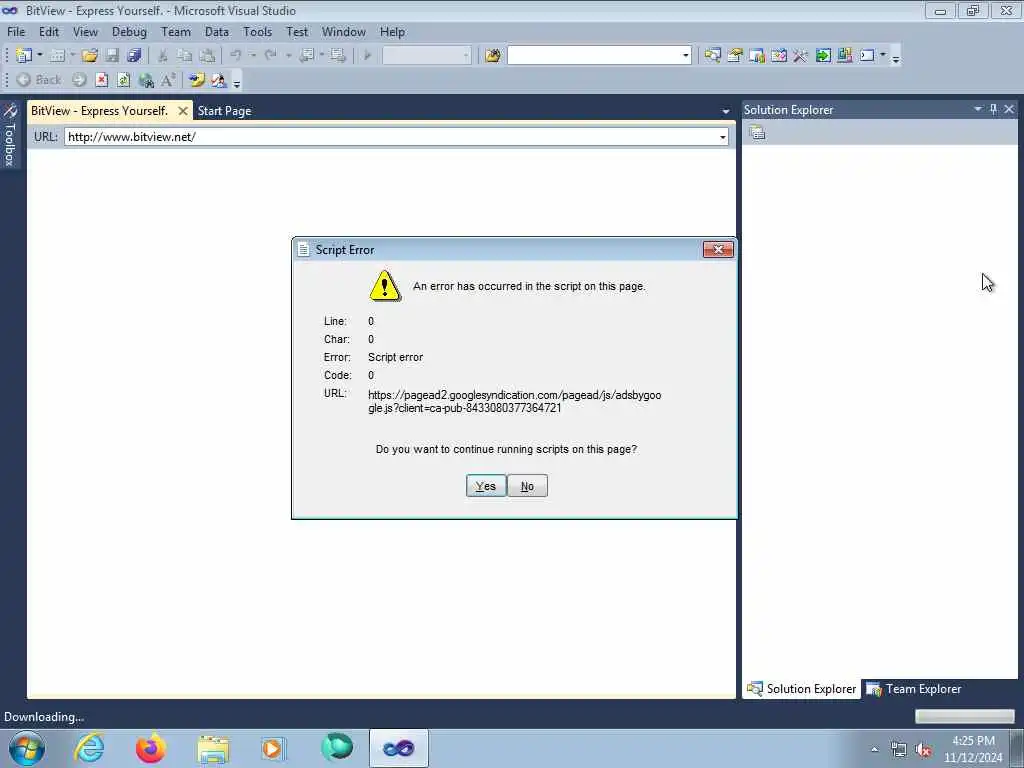Click the Properties icon in Solution Explorer
The height and width of the screenshot is (768, 1024).
(x=757, y=133)
